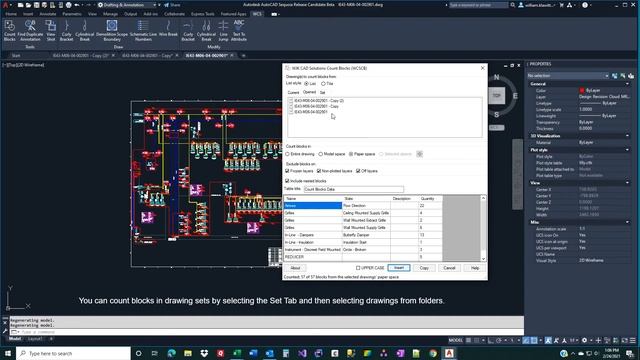Select the View Shot ribbon tool
640x360 pixels.
51,31
